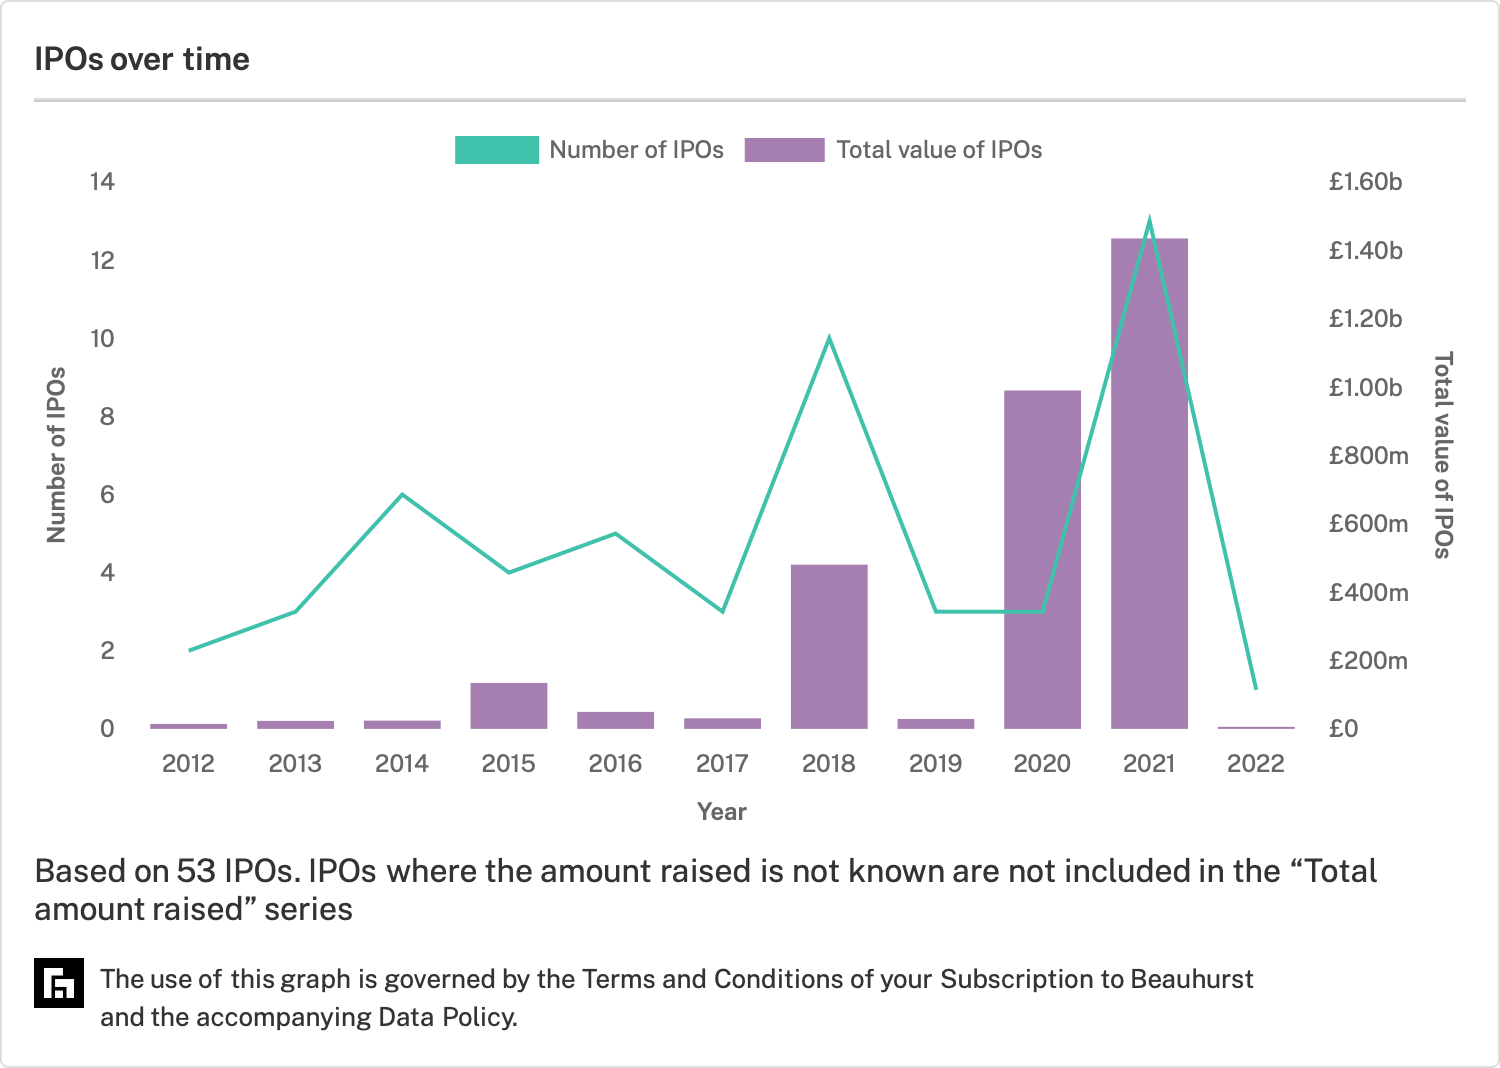Screen dimensions: 1500x1068
Task: Select the 2018 purple bar
Action: tap(829, 646)
